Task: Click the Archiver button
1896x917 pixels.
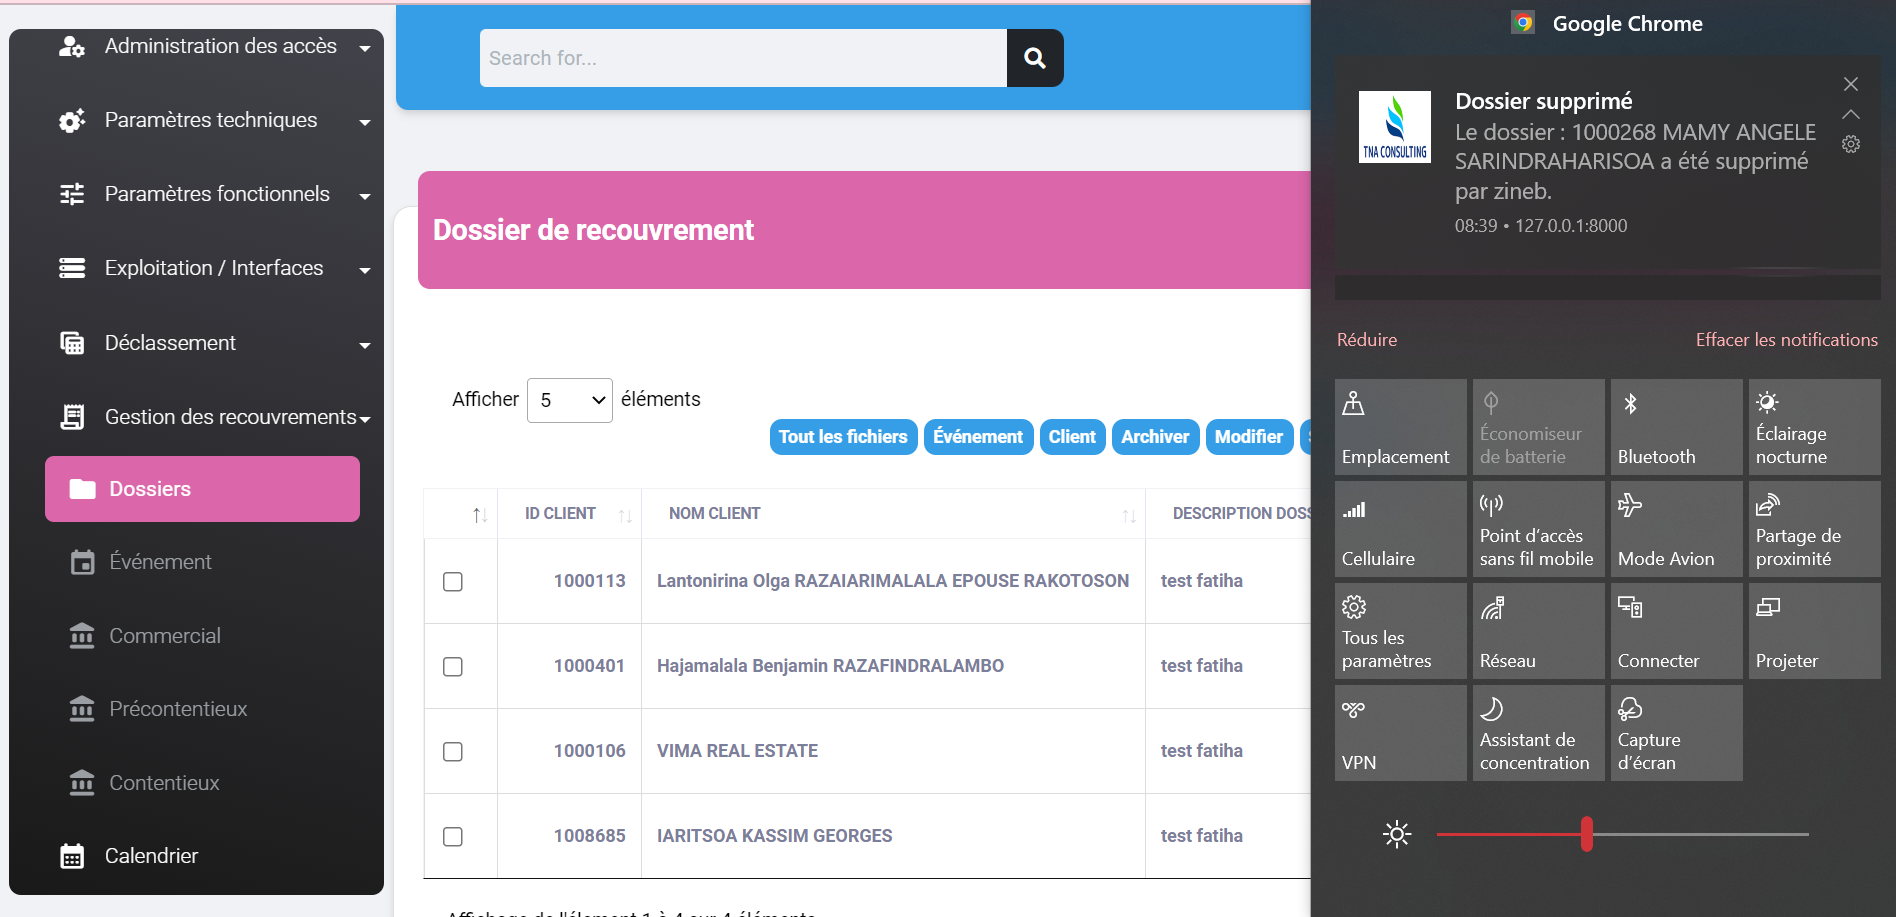Action: click(1155, 437)
